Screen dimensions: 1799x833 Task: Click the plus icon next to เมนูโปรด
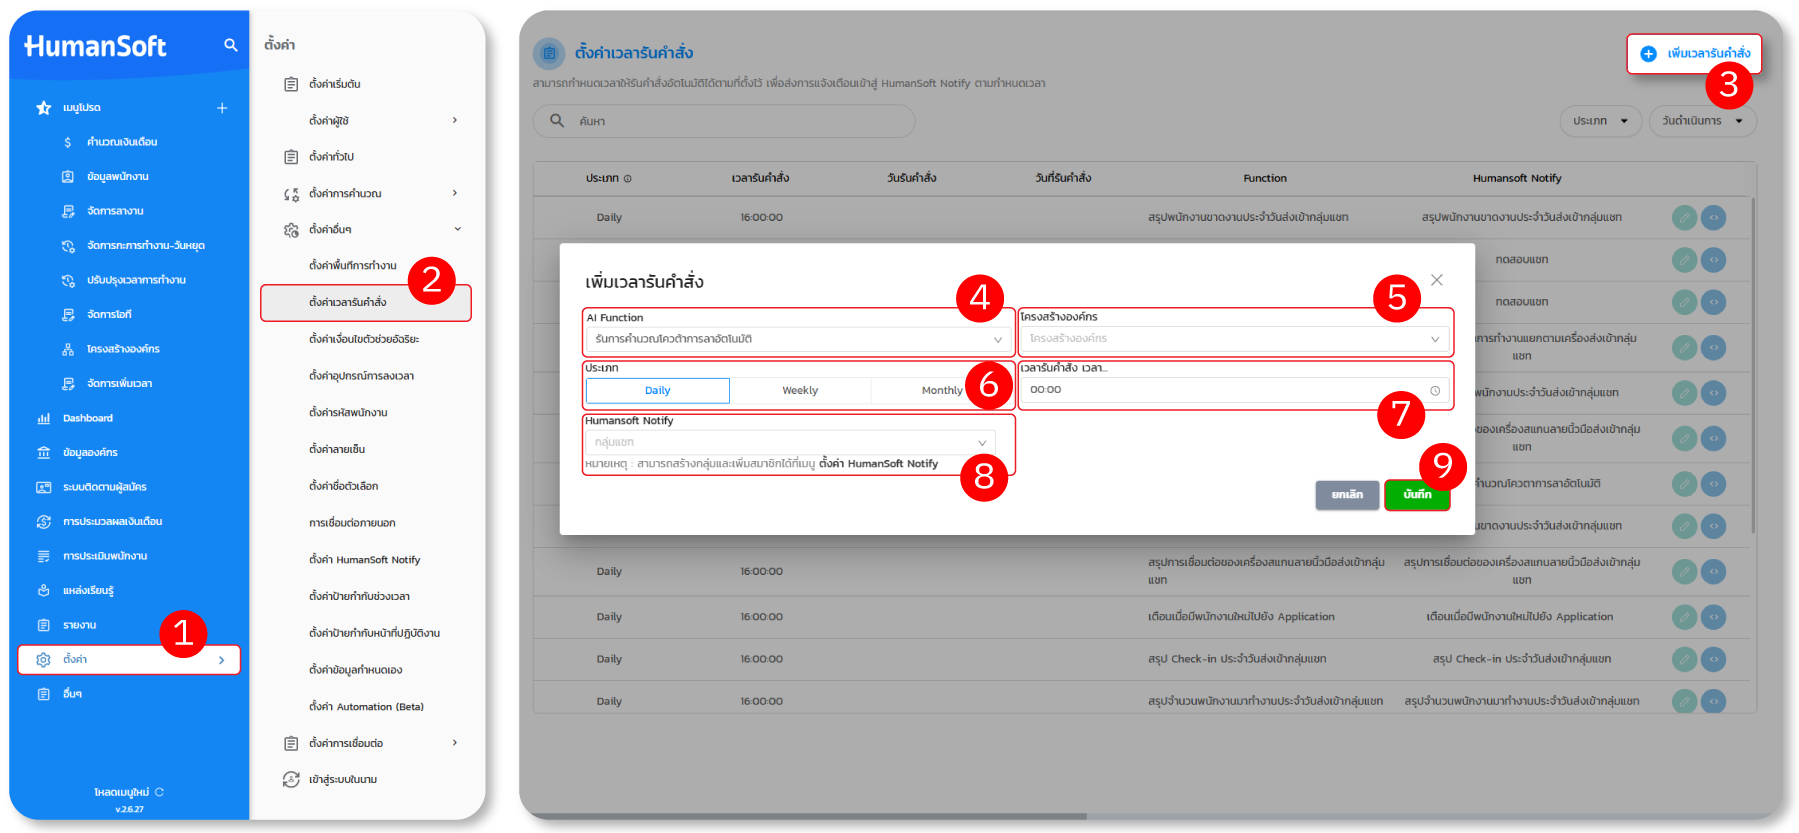pos(222,108)
